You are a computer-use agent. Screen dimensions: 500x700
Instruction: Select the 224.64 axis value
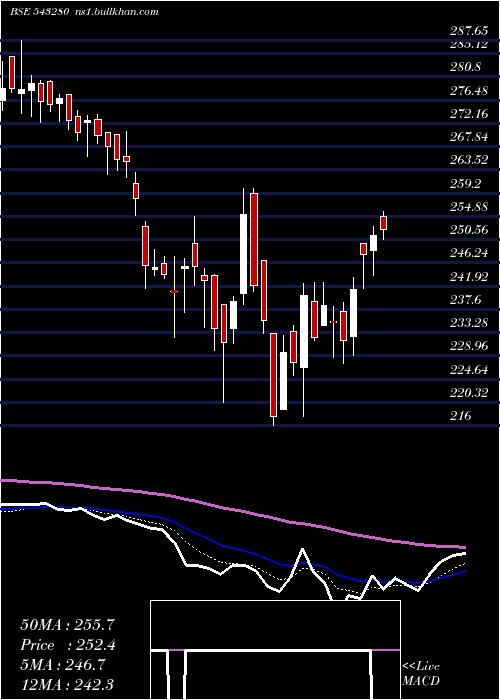(x=469, y=369)
